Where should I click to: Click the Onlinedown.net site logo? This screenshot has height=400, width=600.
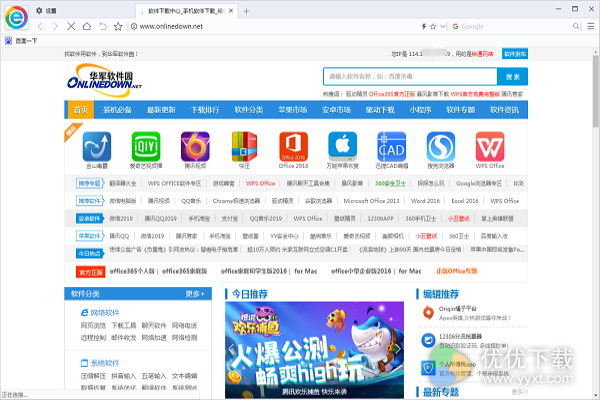click(x=104, y=81)
